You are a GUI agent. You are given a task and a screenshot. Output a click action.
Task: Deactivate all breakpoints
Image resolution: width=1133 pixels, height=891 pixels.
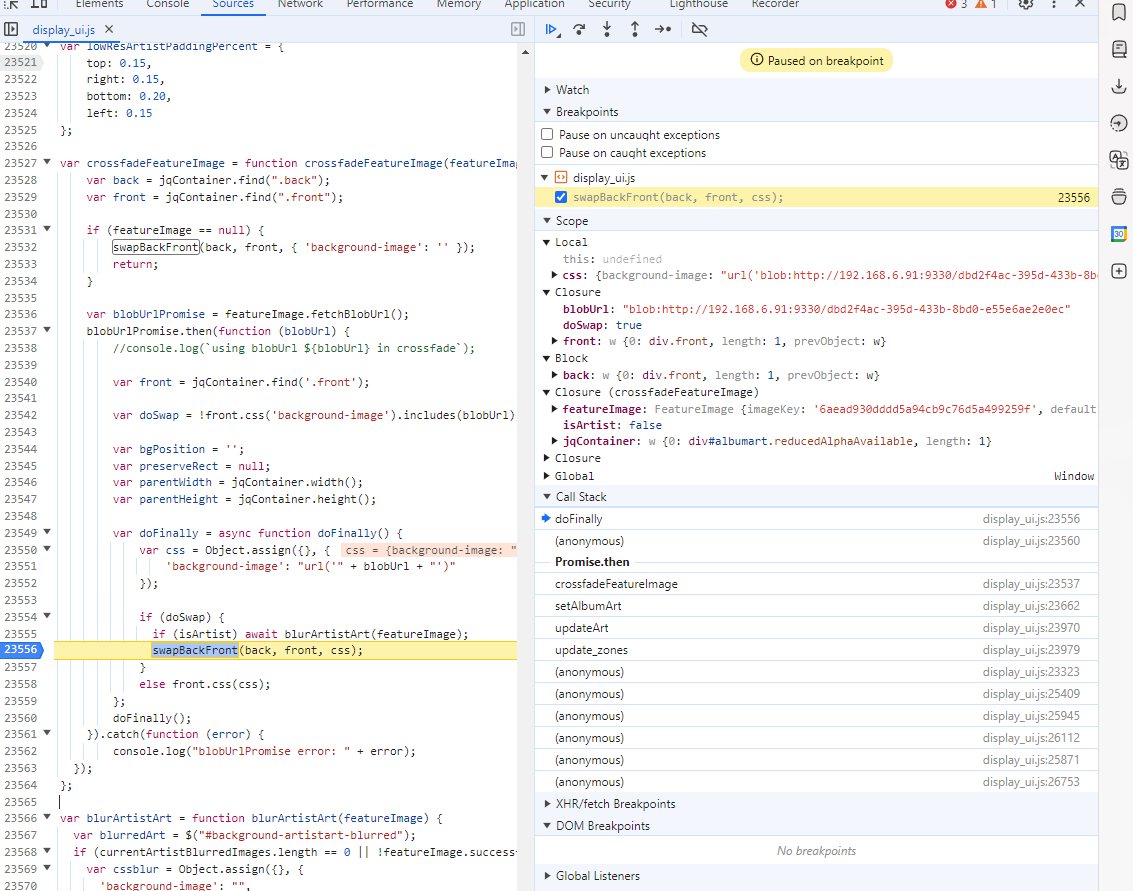pyautogui.click(x=699, y=30)
